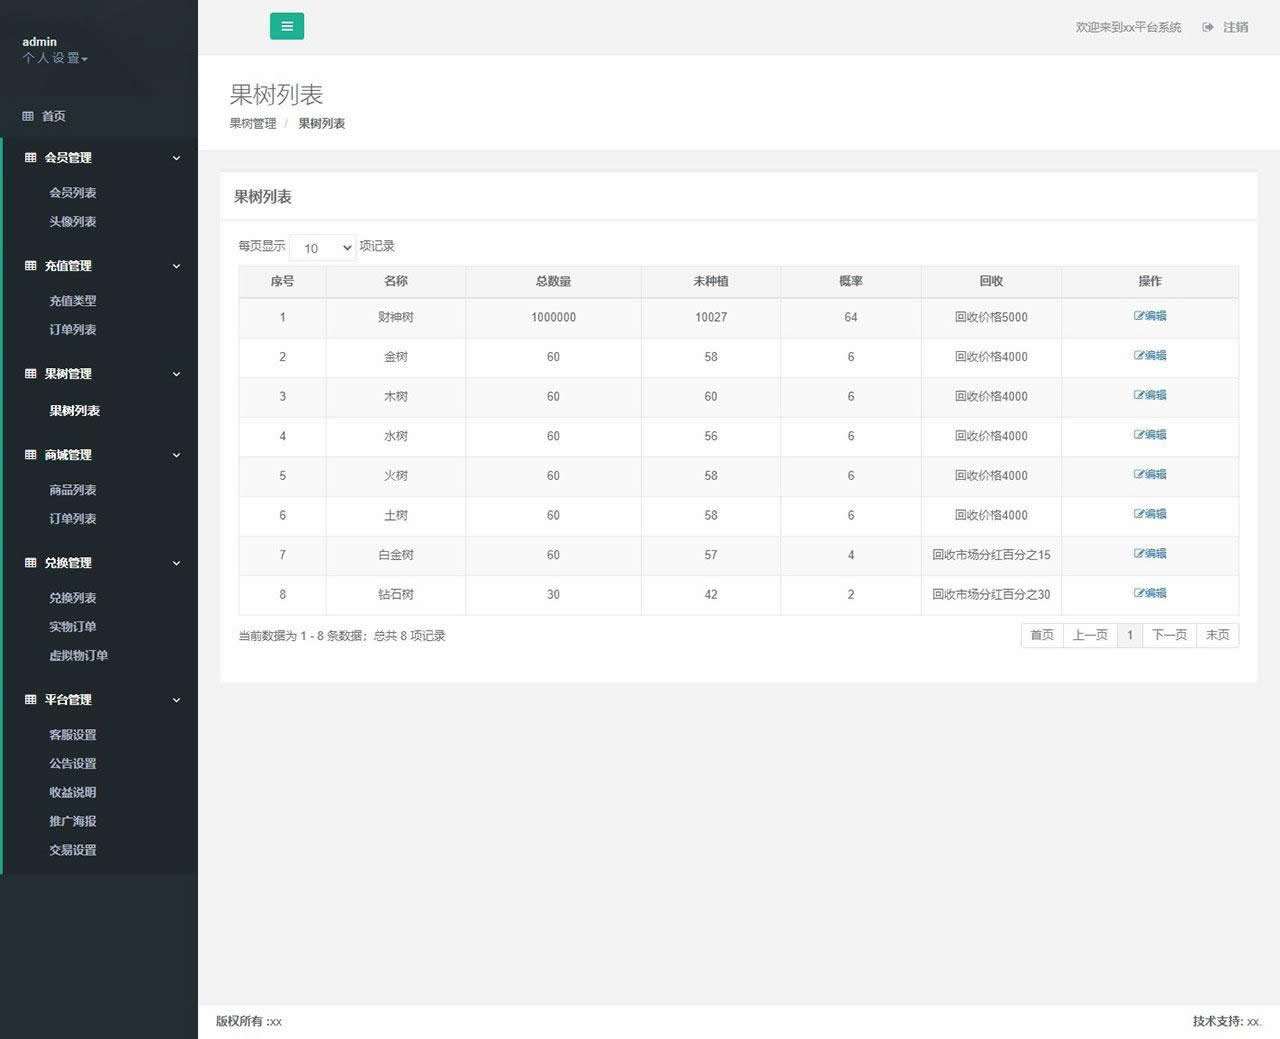Click the grid icon next to 首页
This screenshot has width=1280, height=1039.
tap(28, 116)
